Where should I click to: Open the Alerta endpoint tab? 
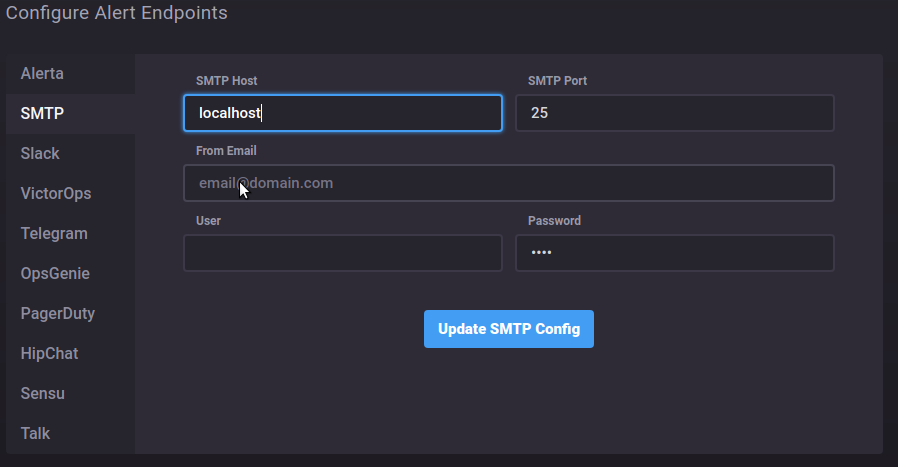[x=42, y=74]
